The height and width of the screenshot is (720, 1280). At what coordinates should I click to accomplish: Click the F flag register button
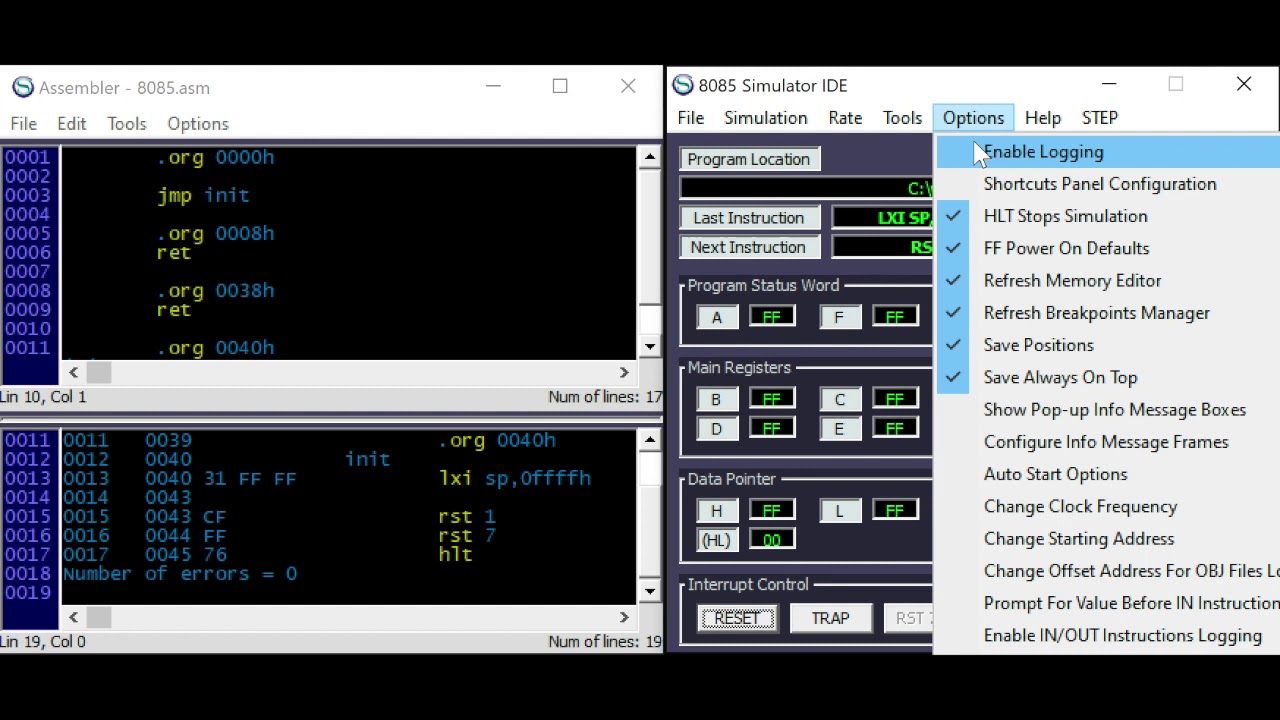pos(838,318)
